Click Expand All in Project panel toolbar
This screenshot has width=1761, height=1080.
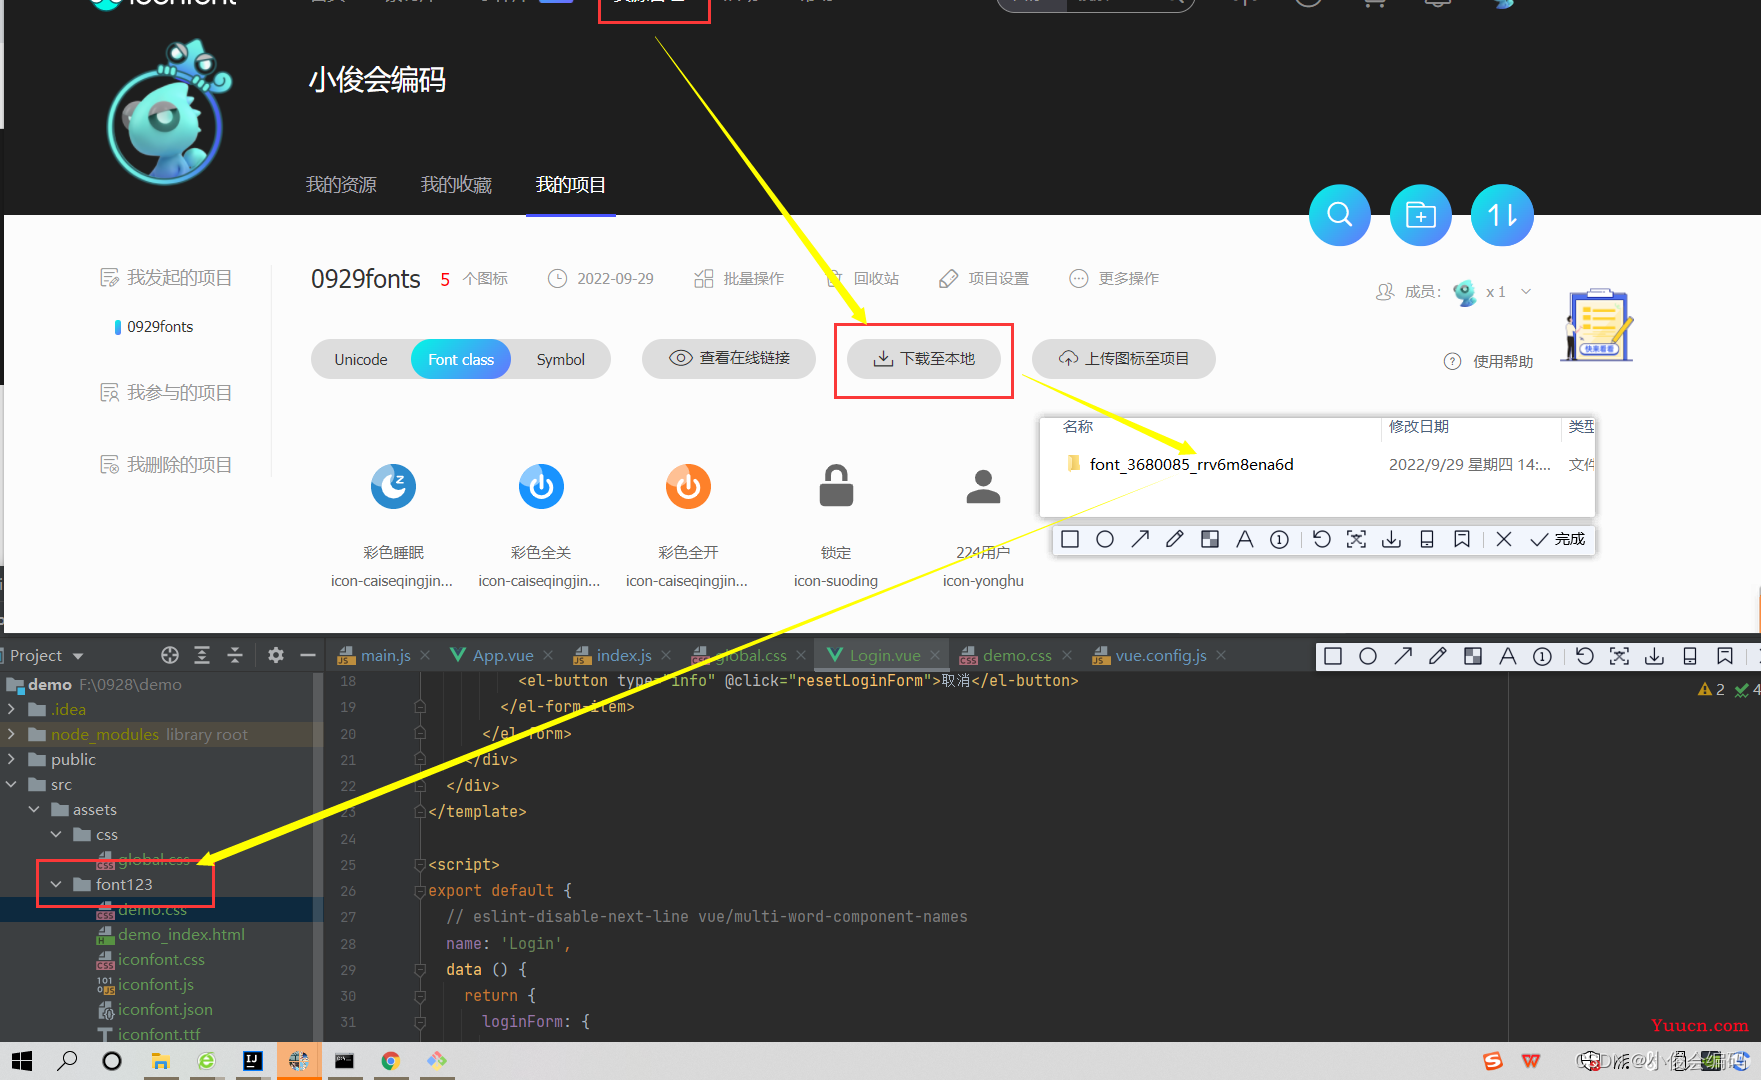(x=202, y=655)
